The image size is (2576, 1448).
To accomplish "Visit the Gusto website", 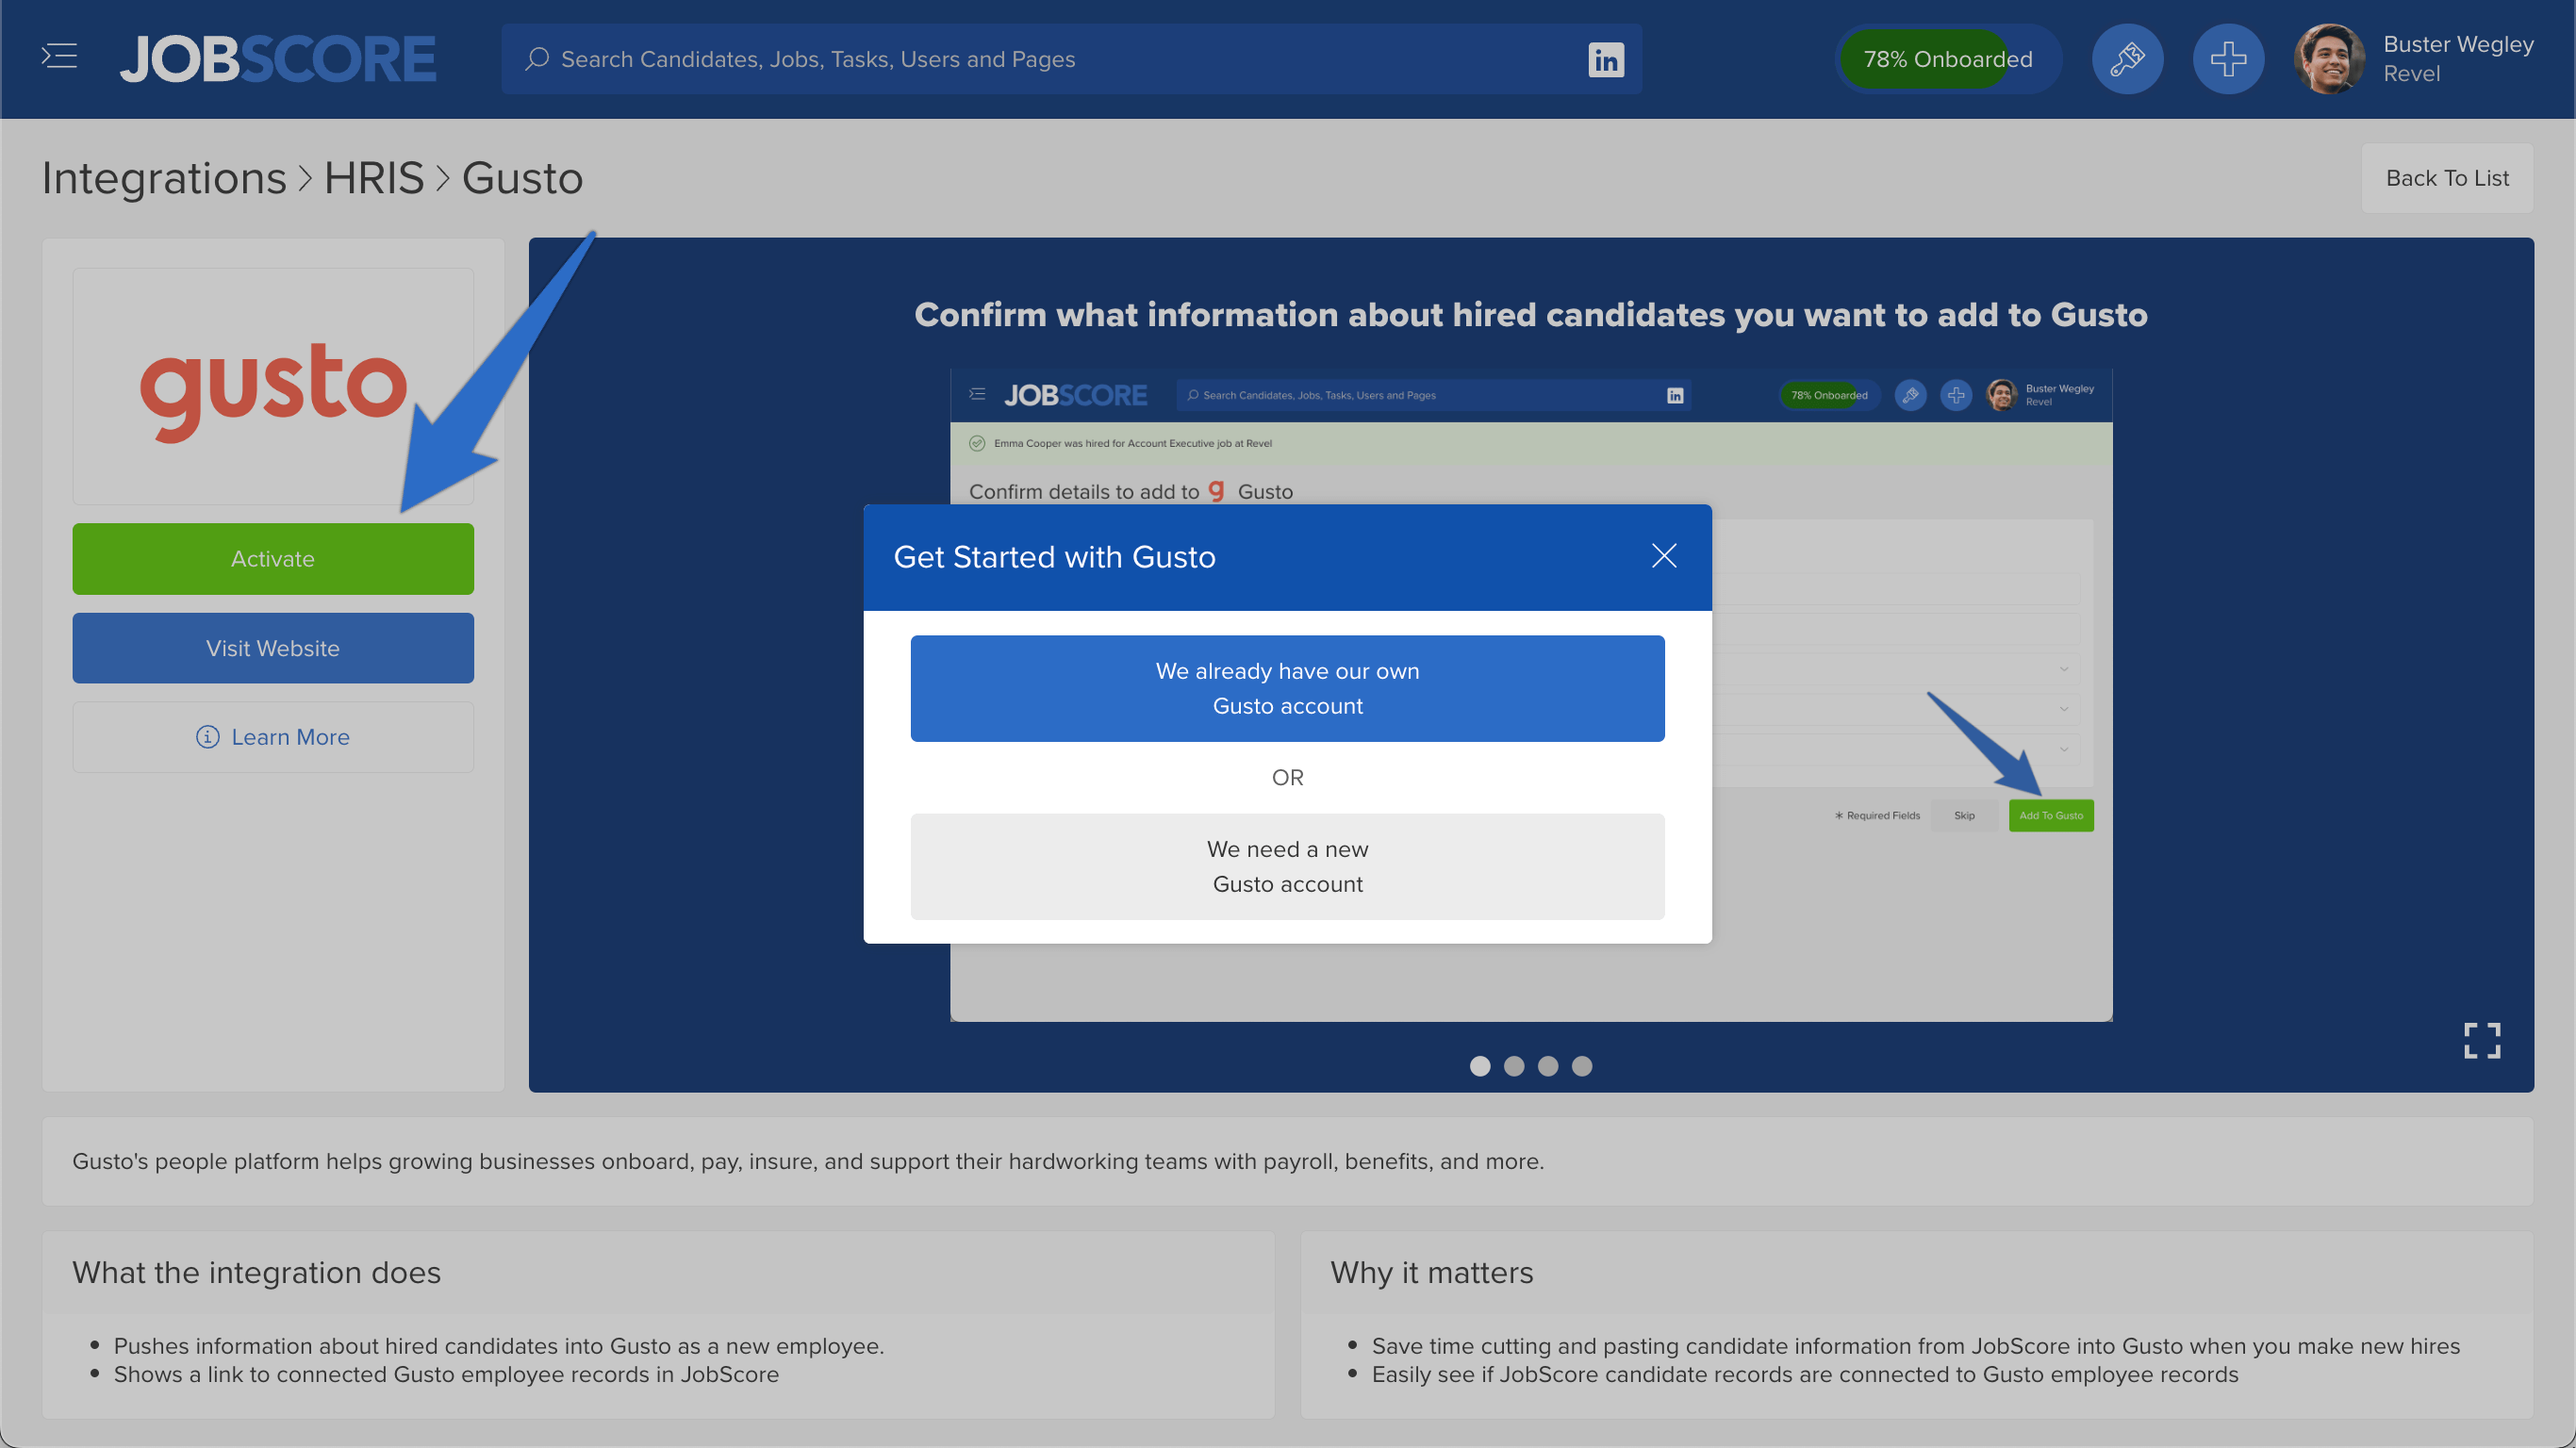I will pos(272,648).
